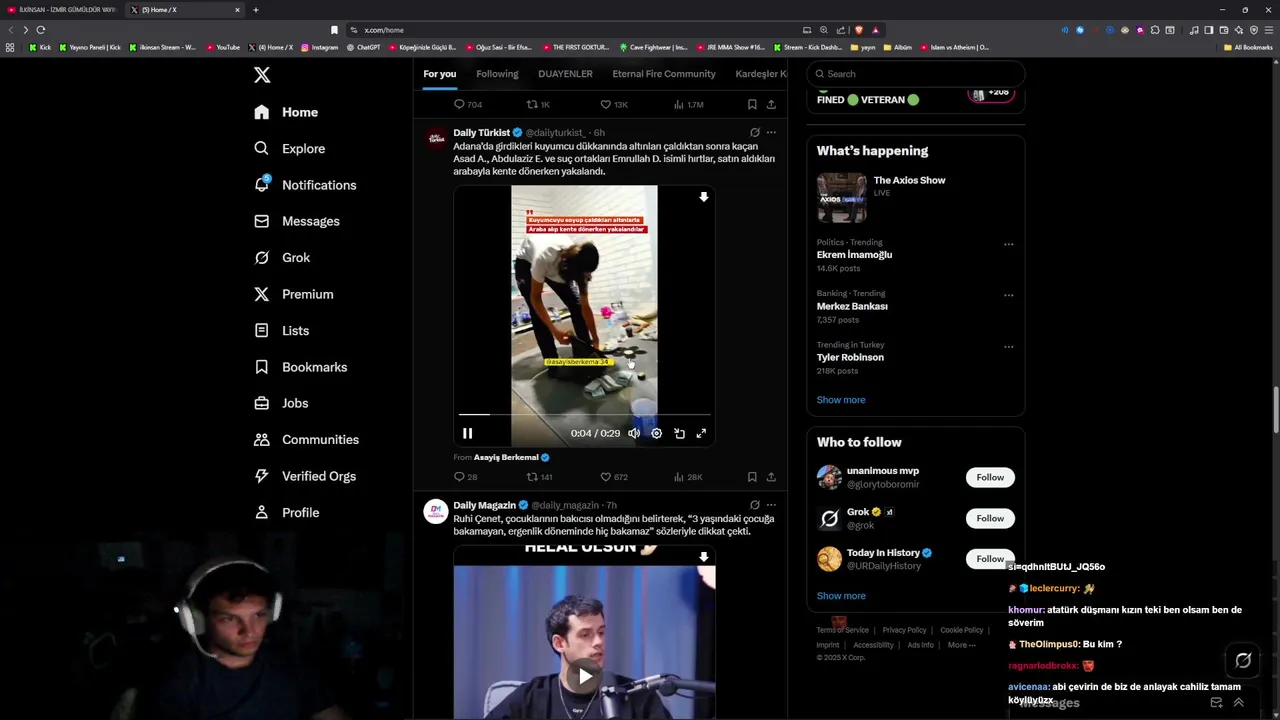Open The Axios Show live event
Viewport: 1280px width, 720px height.
tap(915, 197)
